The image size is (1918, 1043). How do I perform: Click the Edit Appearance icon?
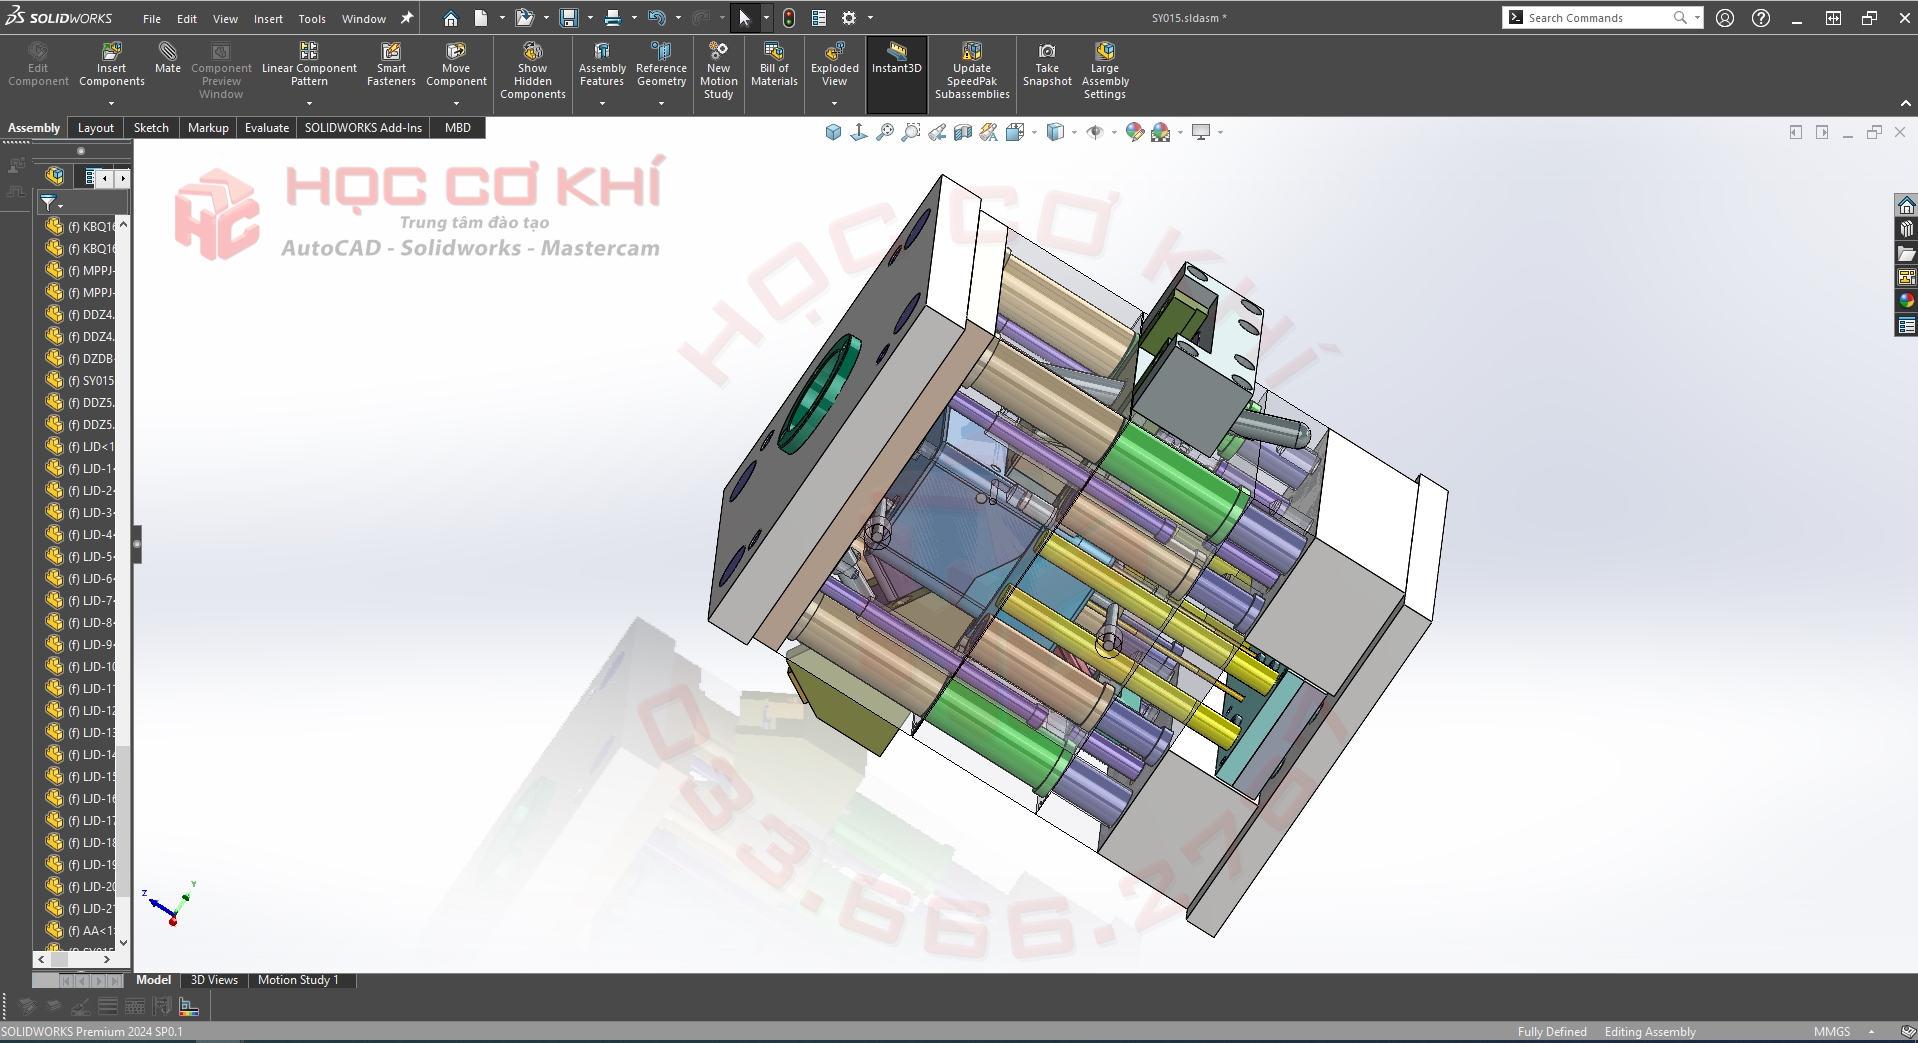[1134, 132]
